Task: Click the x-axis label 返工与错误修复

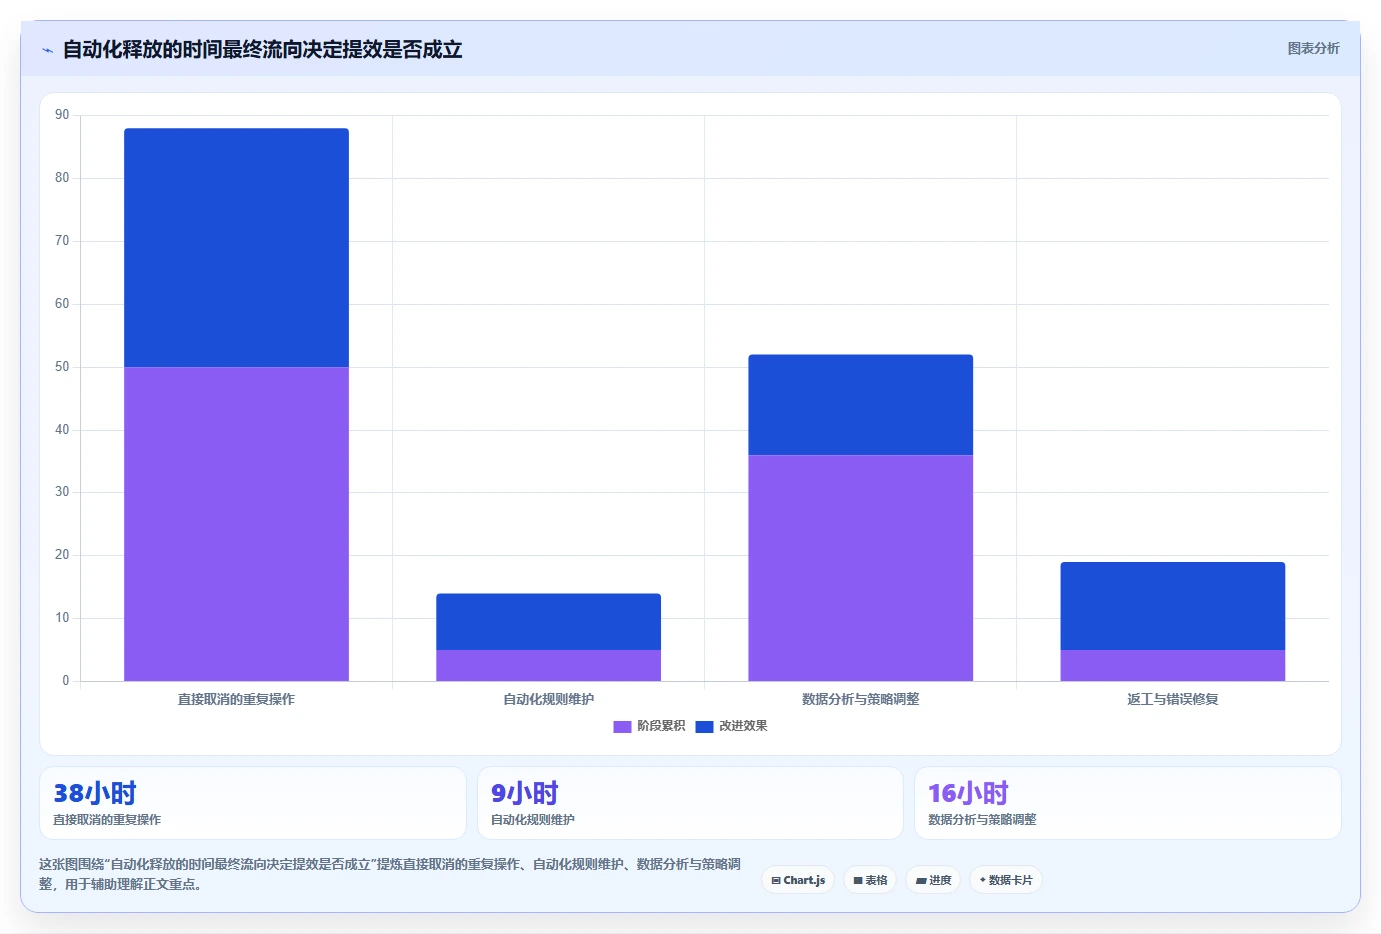Action: (1172, 699)
